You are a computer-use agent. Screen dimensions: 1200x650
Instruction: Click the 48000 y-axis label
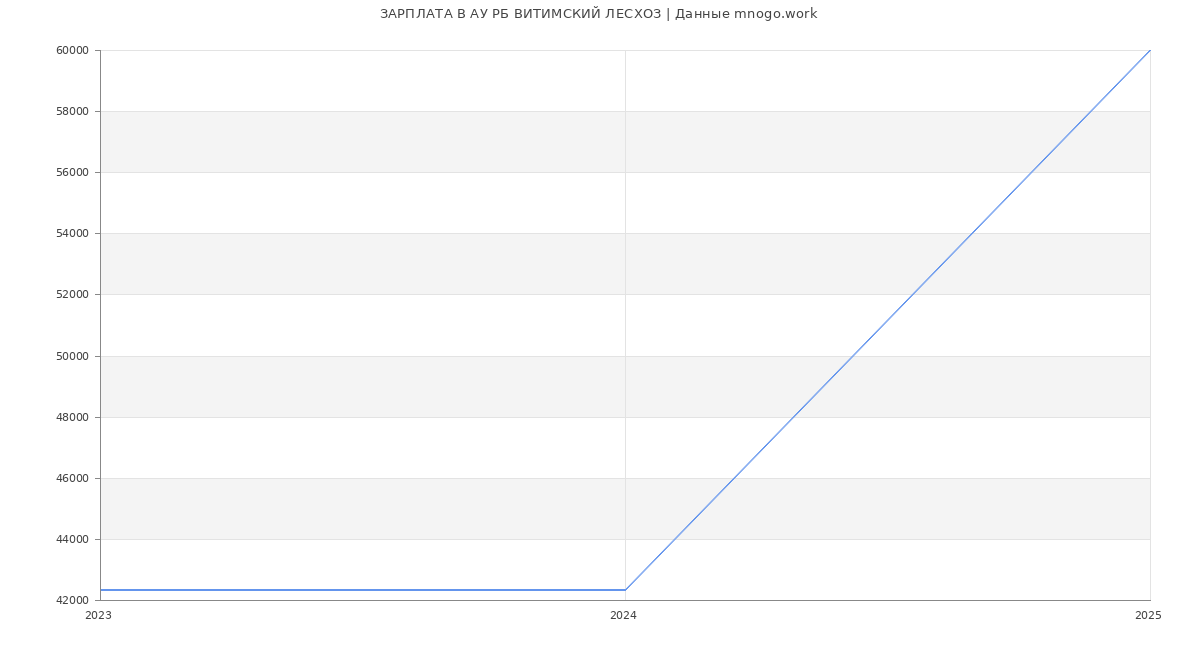point(72,417)
